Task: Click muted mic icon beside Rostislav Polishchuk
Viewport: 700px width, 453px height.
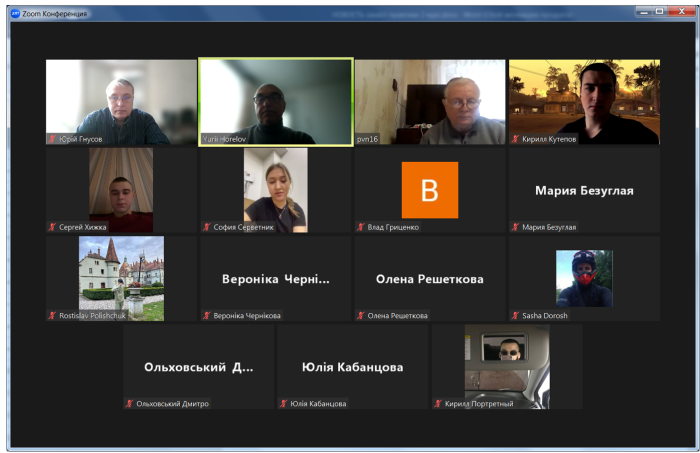Action: [x=53, y=315]
